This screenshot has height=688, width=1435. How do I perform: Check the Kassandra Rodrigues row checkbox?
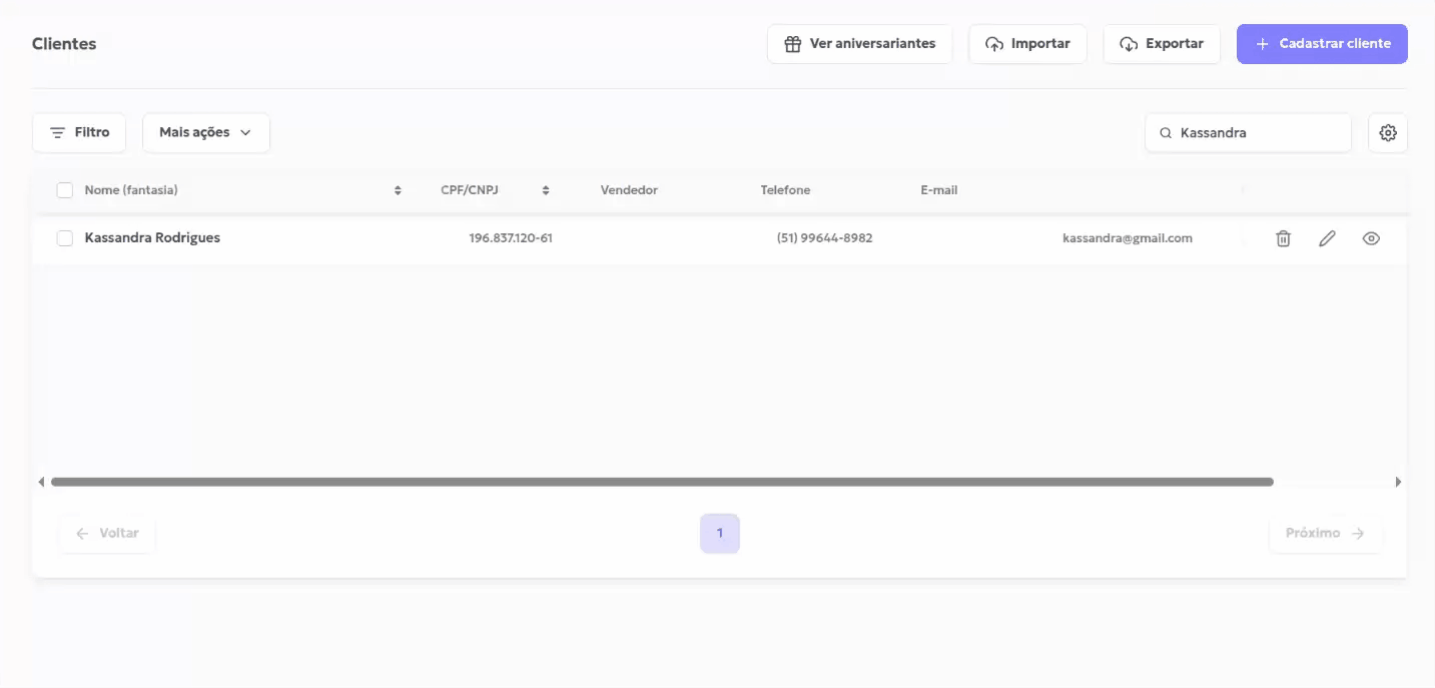click(x=65, y=238)
